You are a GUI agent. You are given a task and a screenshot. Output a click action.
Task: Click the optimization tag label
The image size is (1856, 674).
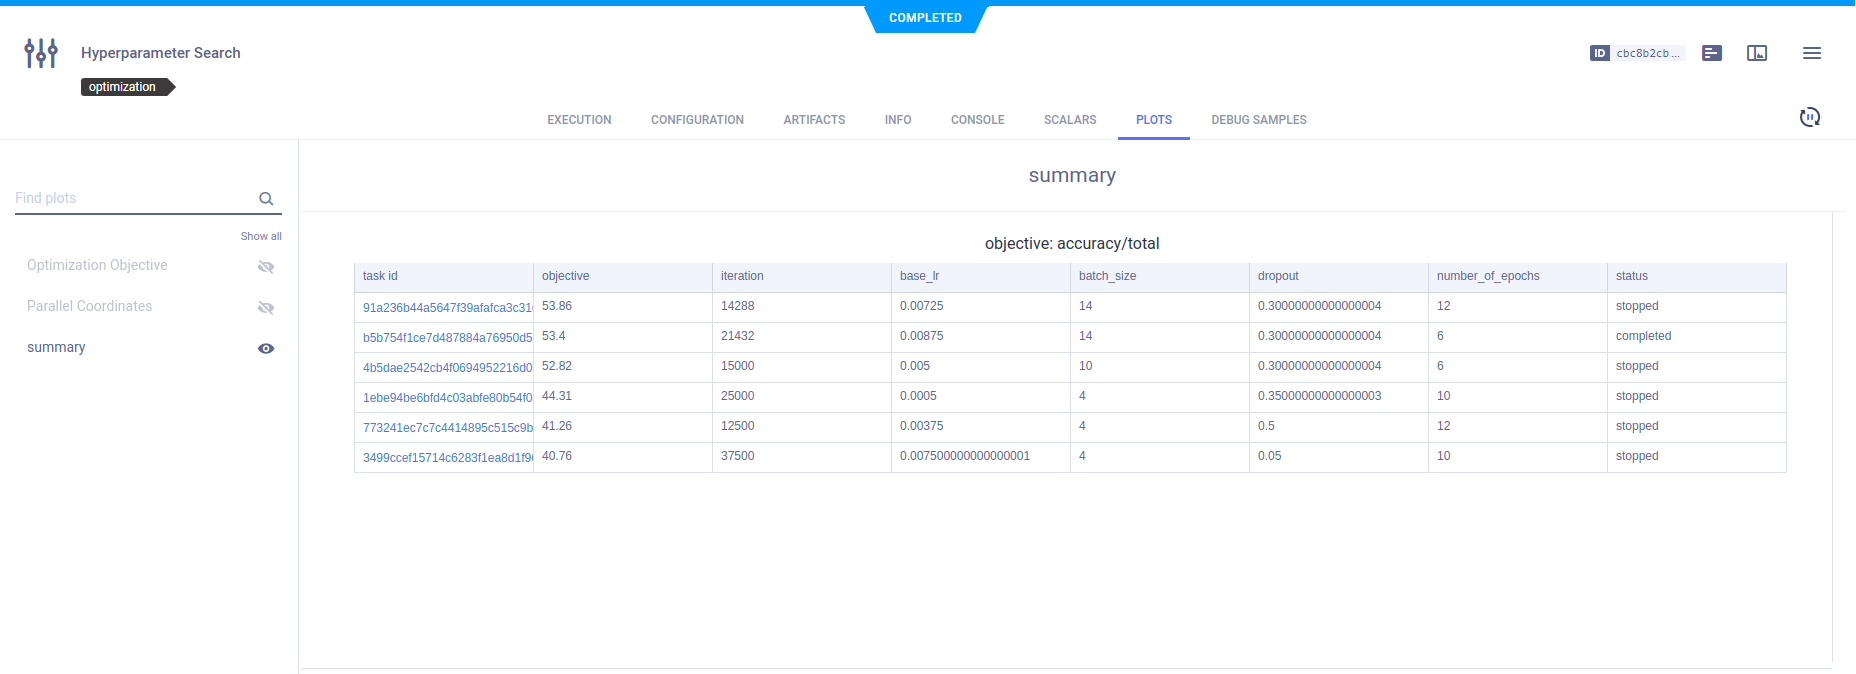tap(124, 87)
